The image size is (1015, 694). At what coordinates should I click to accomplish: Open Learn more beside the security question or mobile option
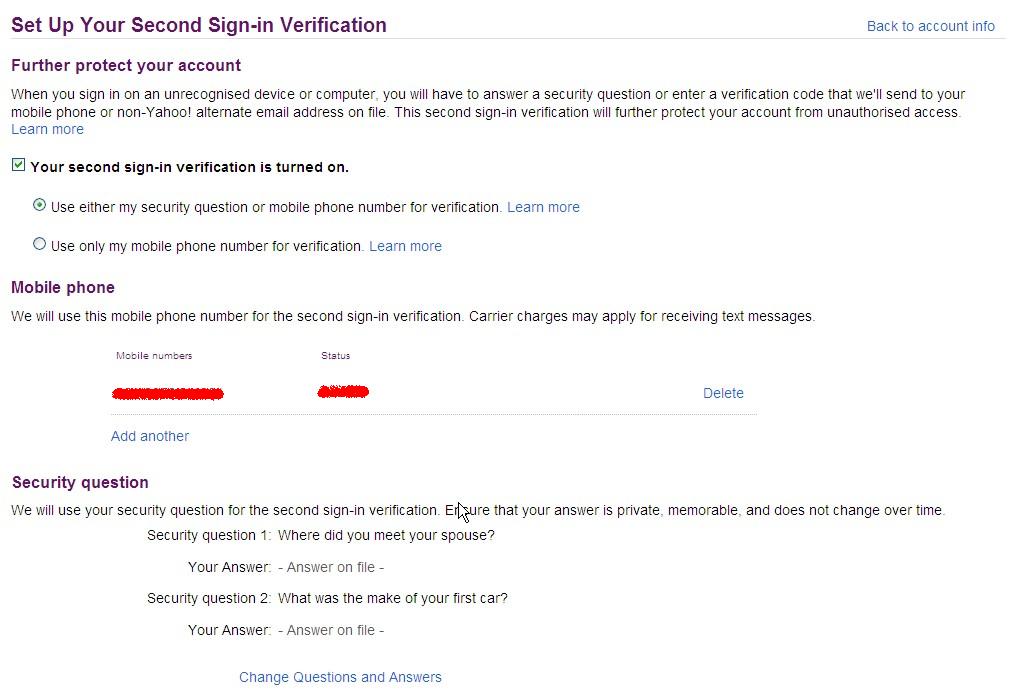(543, 207)
